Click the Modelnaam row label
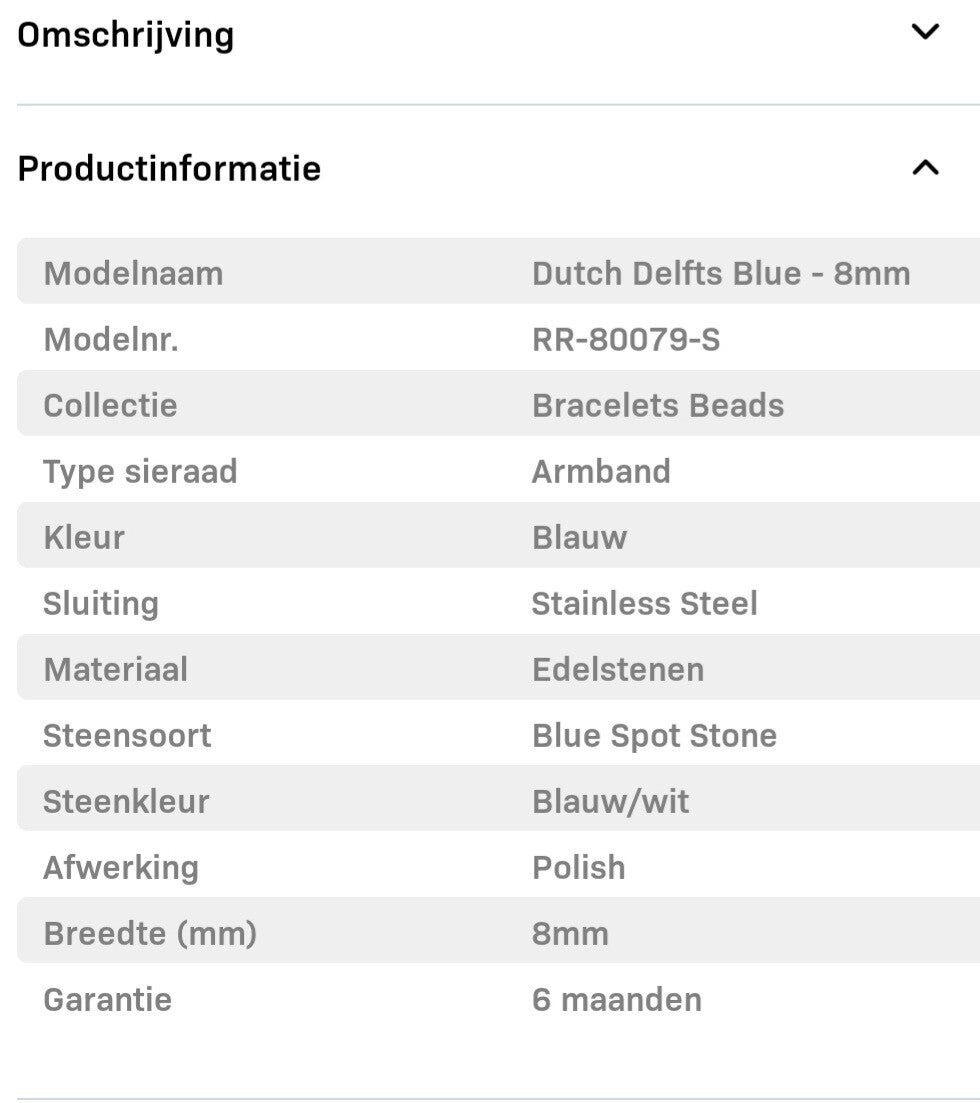 click(133, 273)
